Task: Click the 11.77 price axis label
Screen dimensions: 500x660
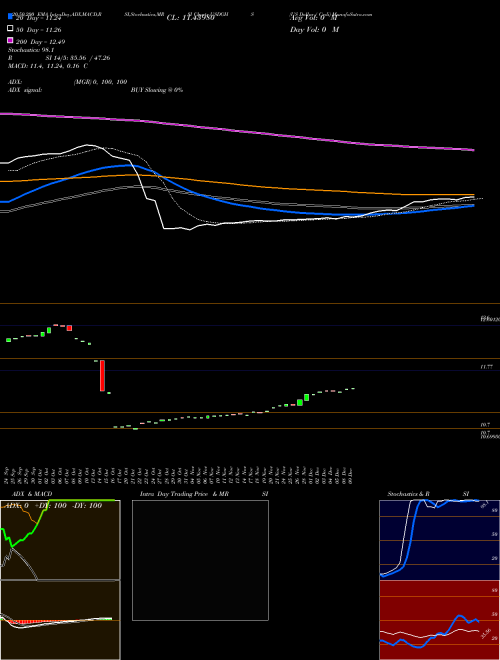Action: (487, 367)
